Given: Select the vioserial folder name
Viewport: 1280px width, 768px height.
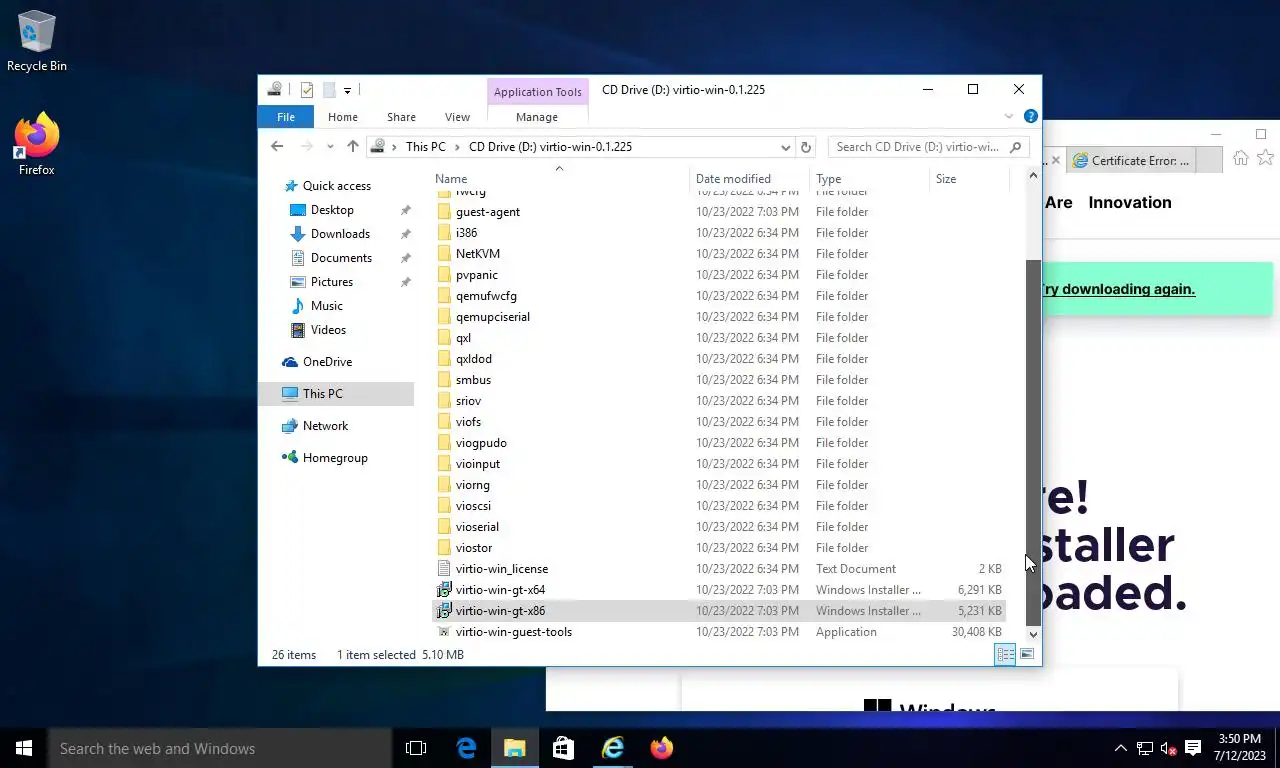Looking at the screenshot, I should click(x=477, y=527).
